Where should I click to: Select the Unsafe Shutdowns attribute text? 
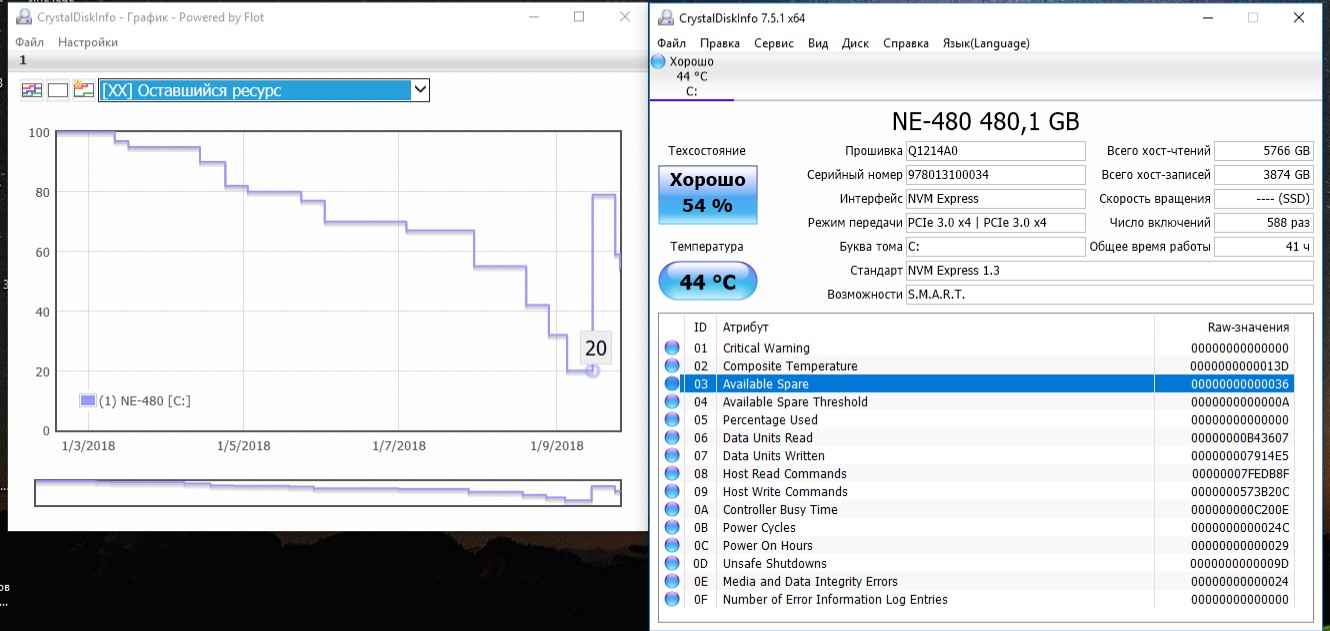[775, 564]
